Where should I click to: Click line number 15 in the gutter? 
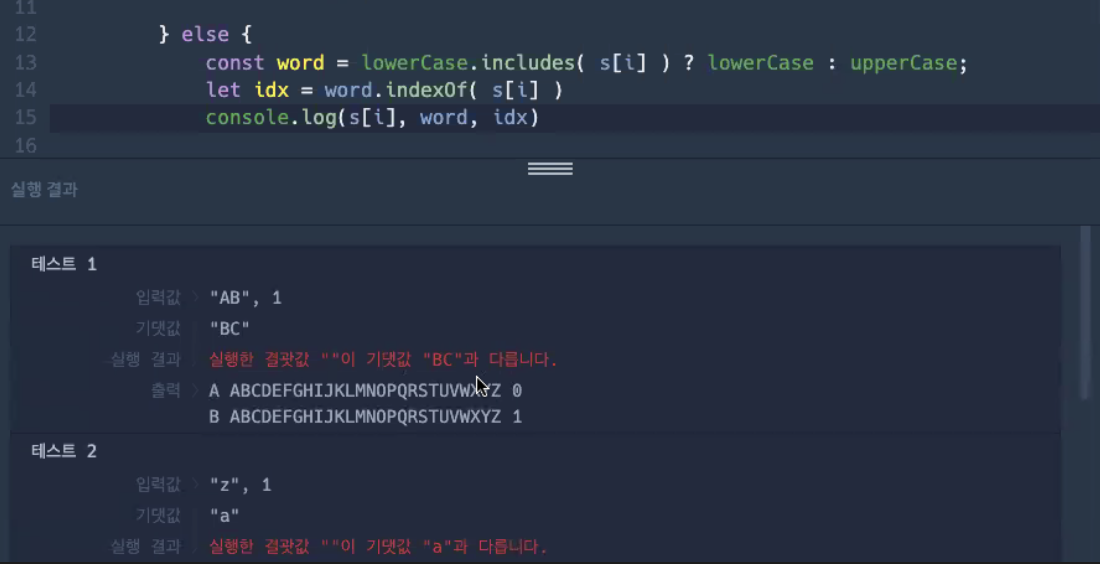(25, 117)
